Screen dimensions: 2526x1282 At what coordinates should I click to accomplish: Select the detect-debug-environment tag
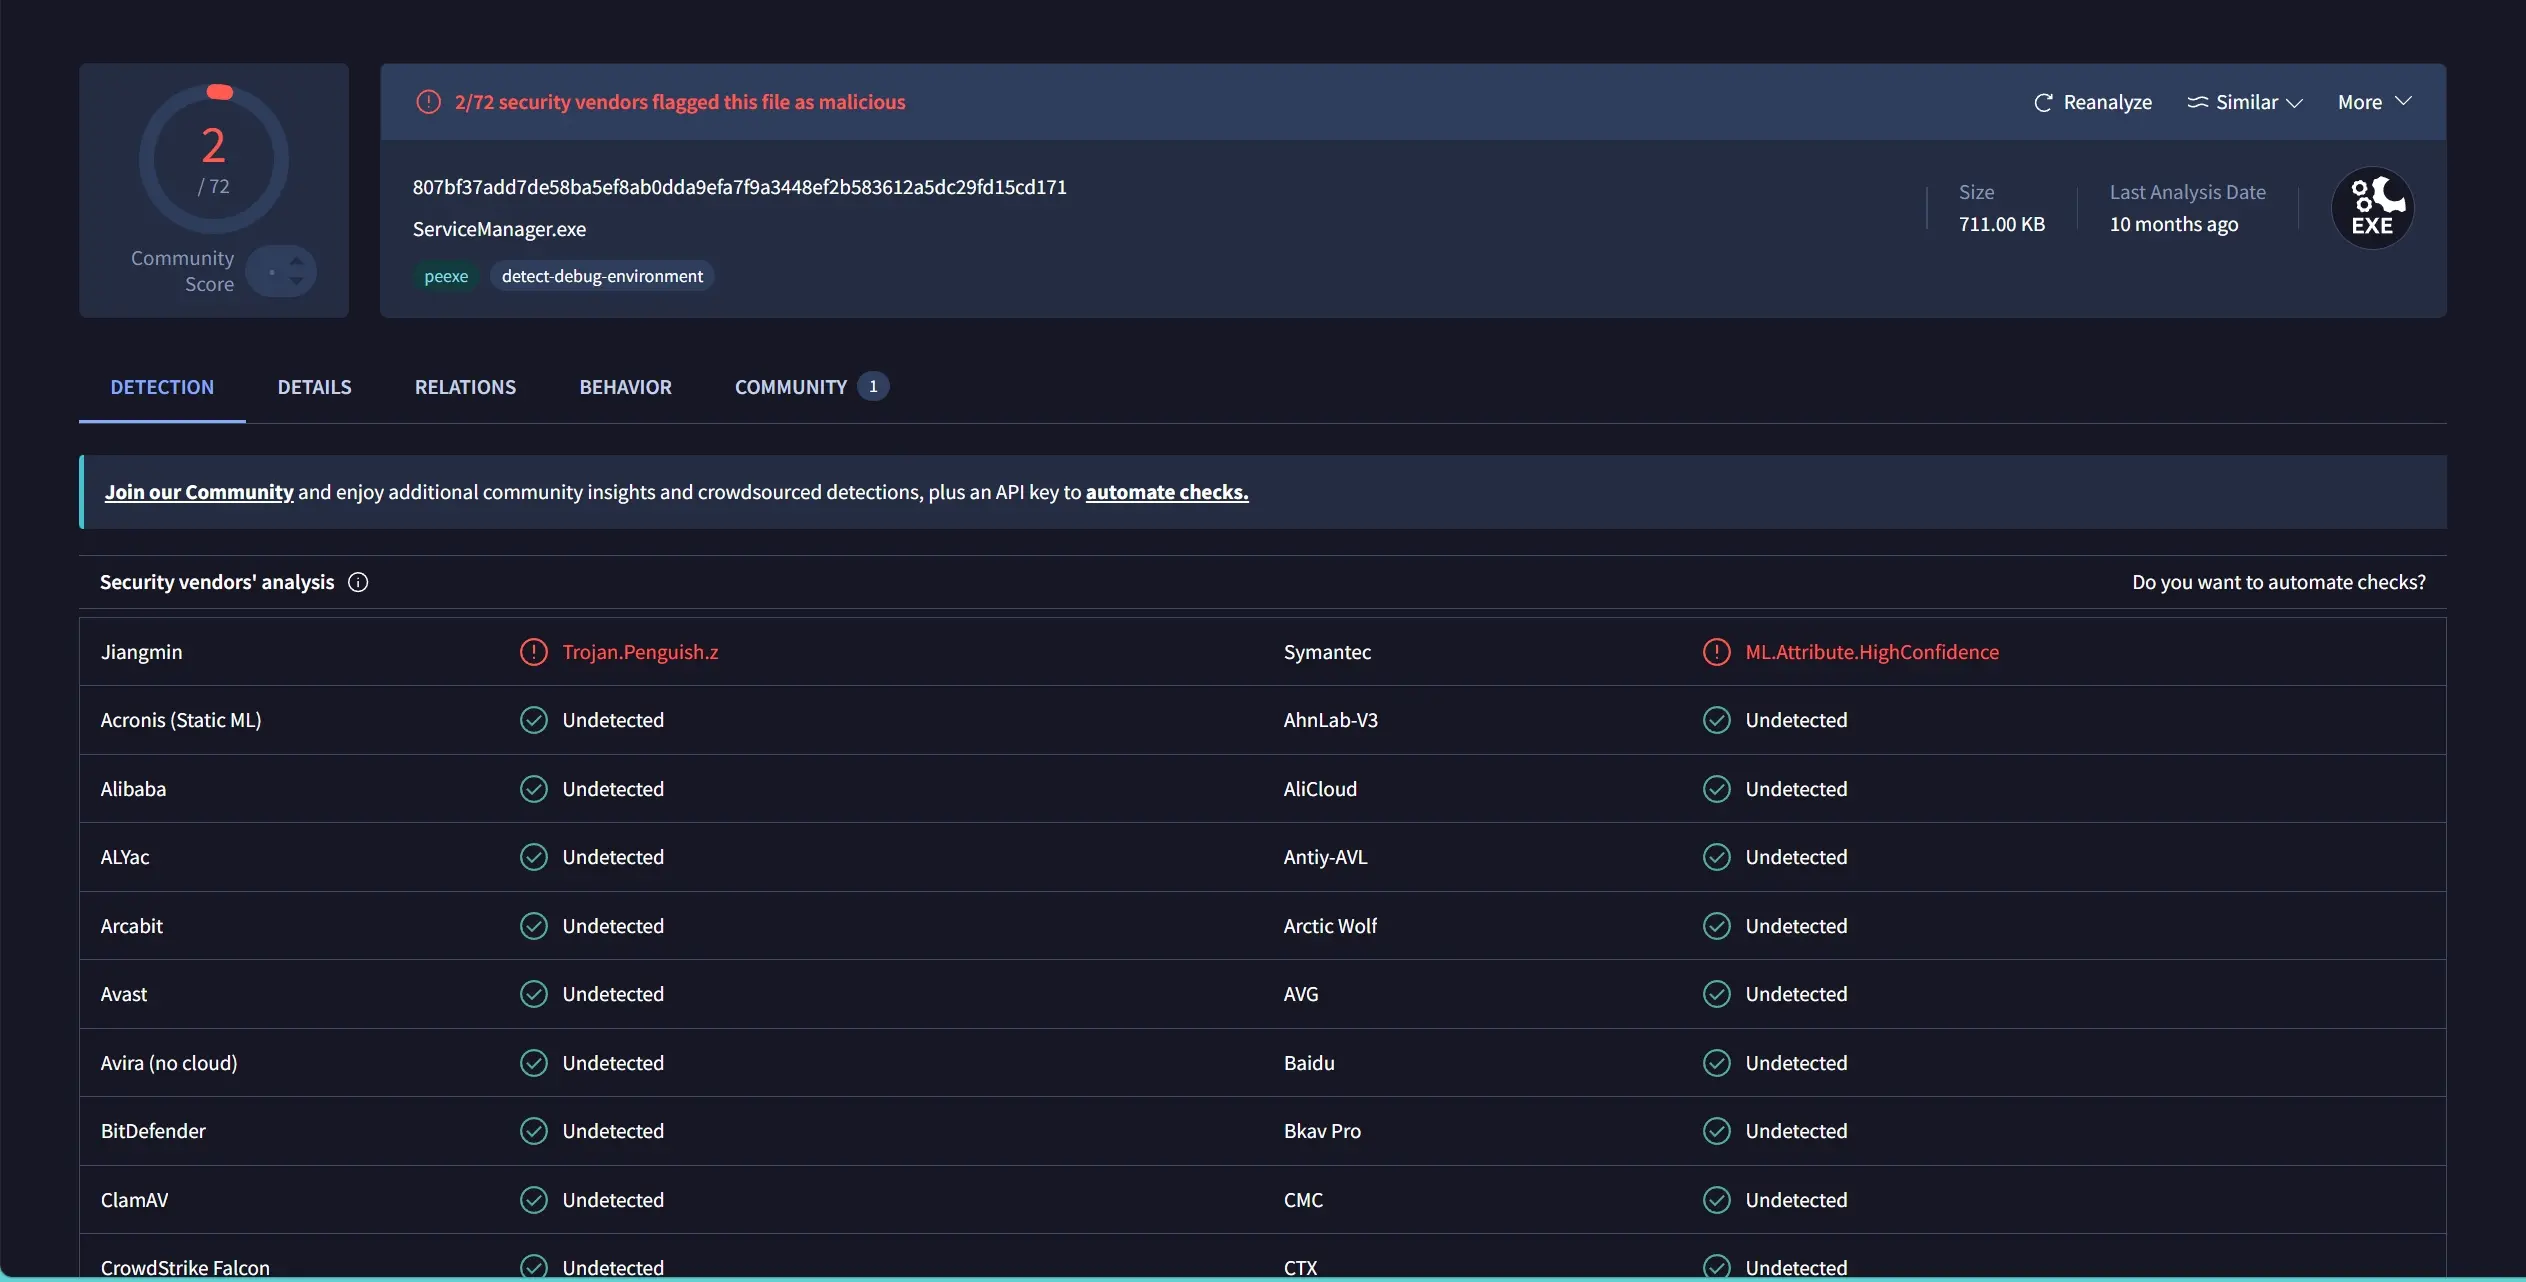tap(602, 276)
